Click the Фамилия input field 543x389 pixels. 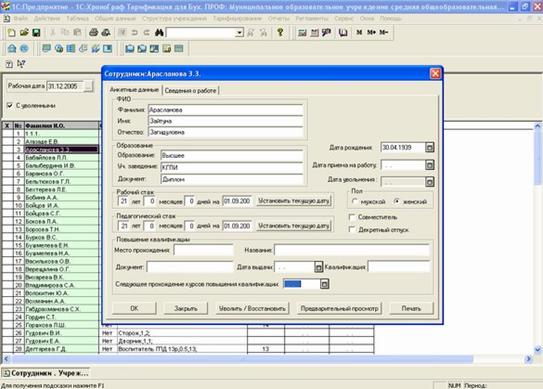click(225, 110)
